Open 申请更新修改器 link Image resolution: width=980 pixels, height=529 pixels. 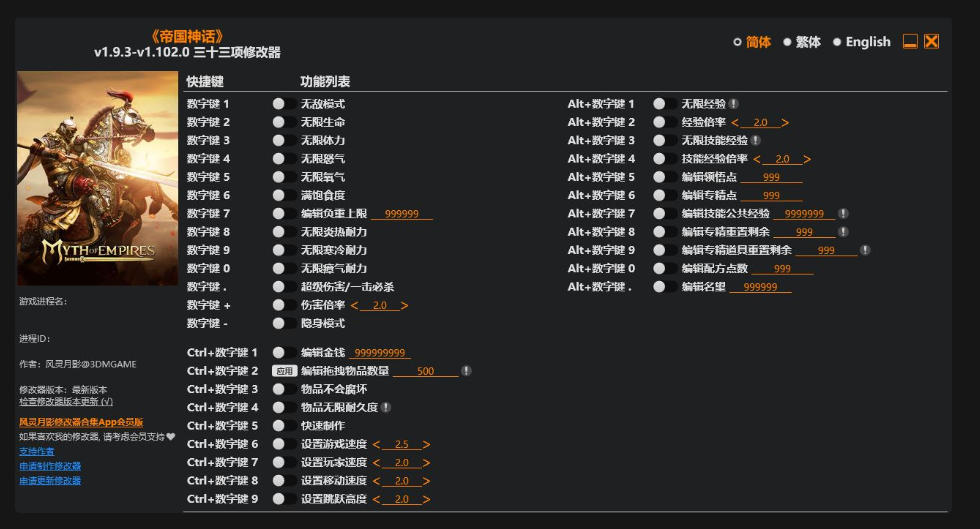pos(50,481)
